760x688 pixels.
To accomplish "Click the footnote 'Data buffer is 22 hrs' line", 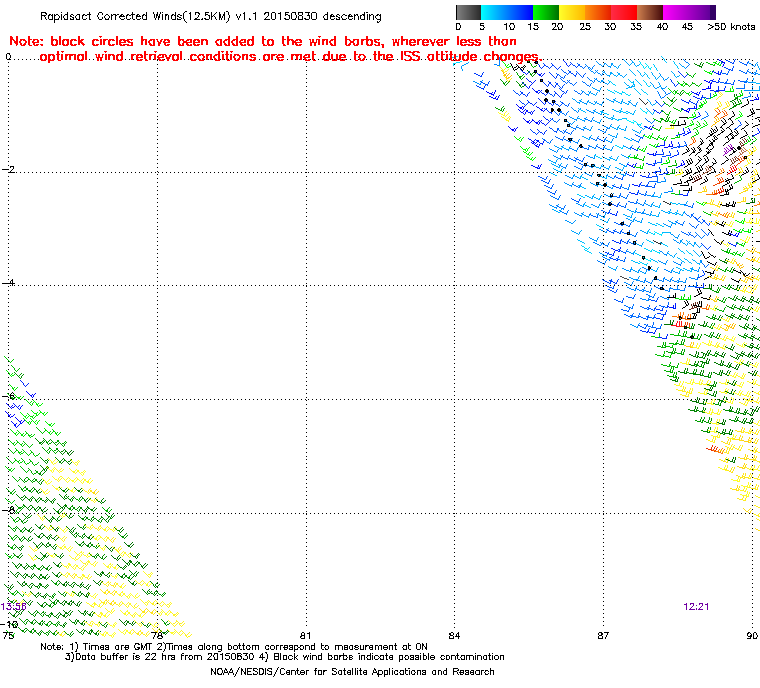I will tap(285, 657).
